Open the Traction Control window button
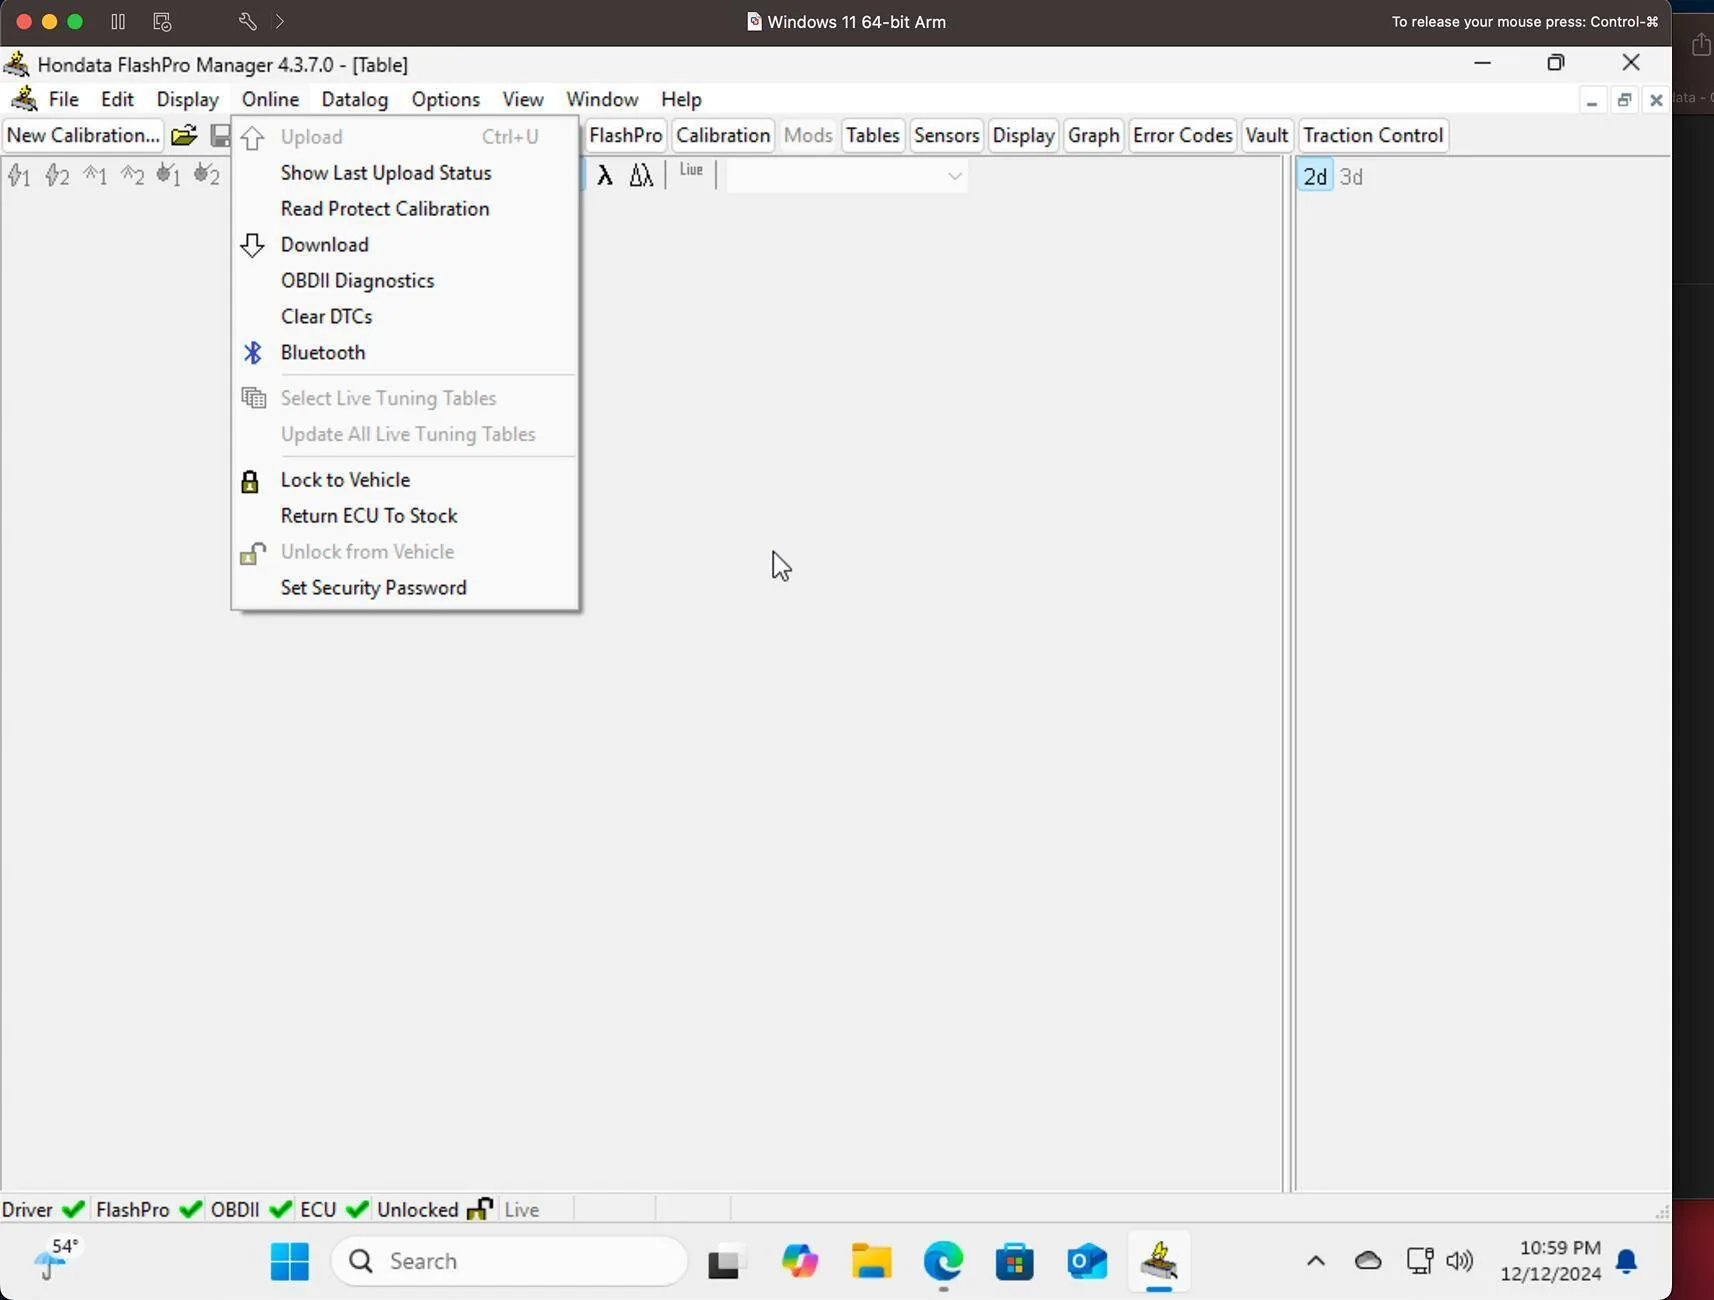The width and height of the screenshot is (1714, 1300). tap(1373, 136)
